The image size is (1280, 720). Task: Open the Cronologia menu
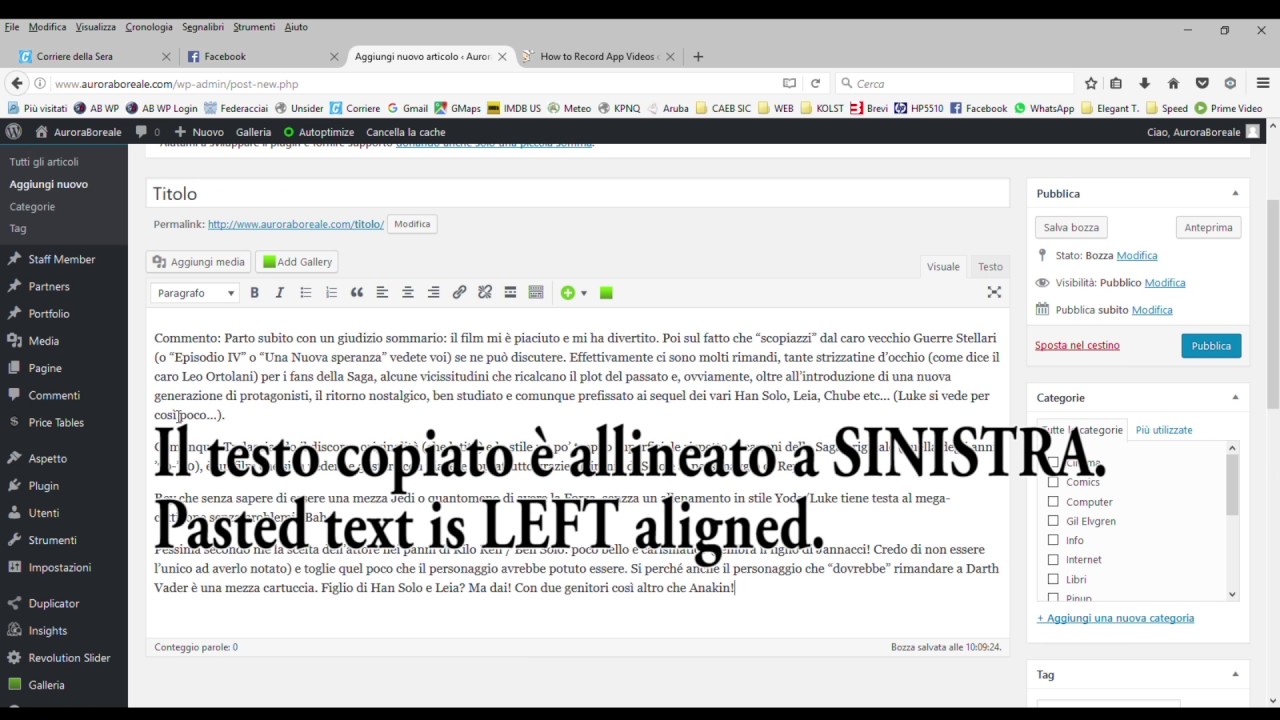[x=149, y=27]
